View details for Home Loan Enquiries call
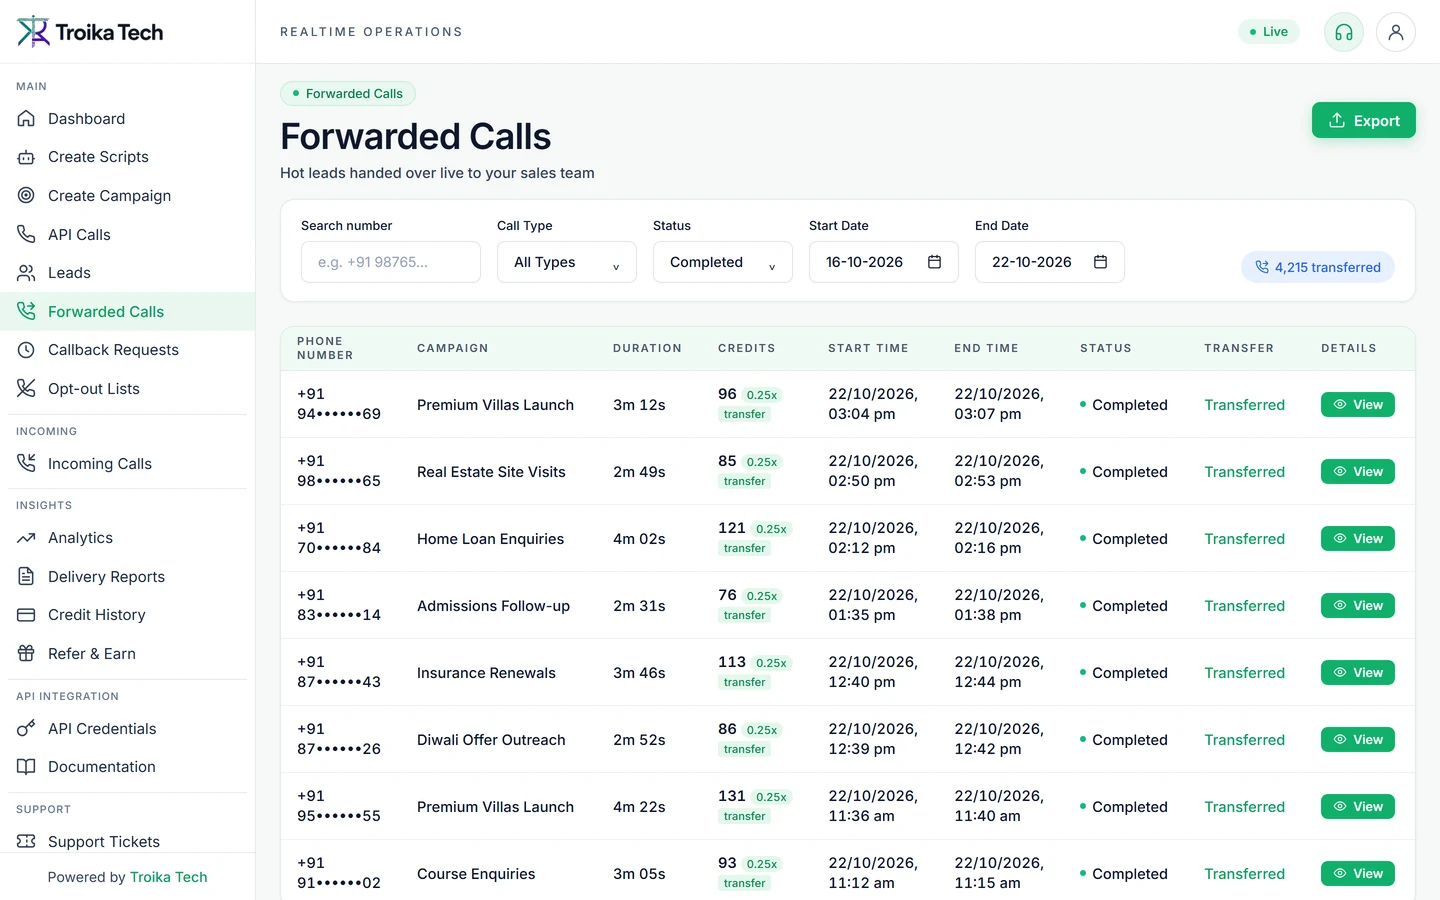This screenshot has width=1440, height=900. click(1358, 538)
